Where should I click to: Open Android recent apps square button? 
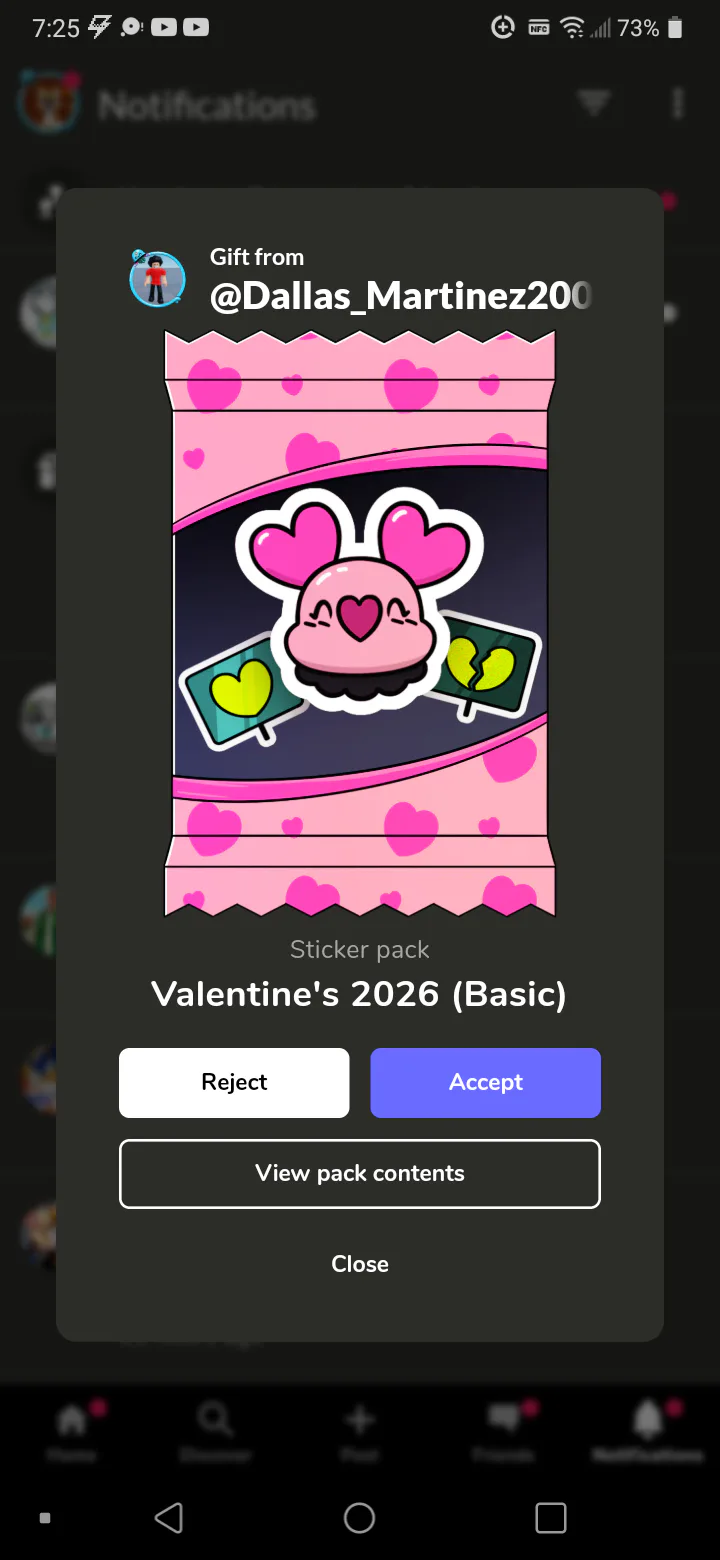(x=551, y=1517)
